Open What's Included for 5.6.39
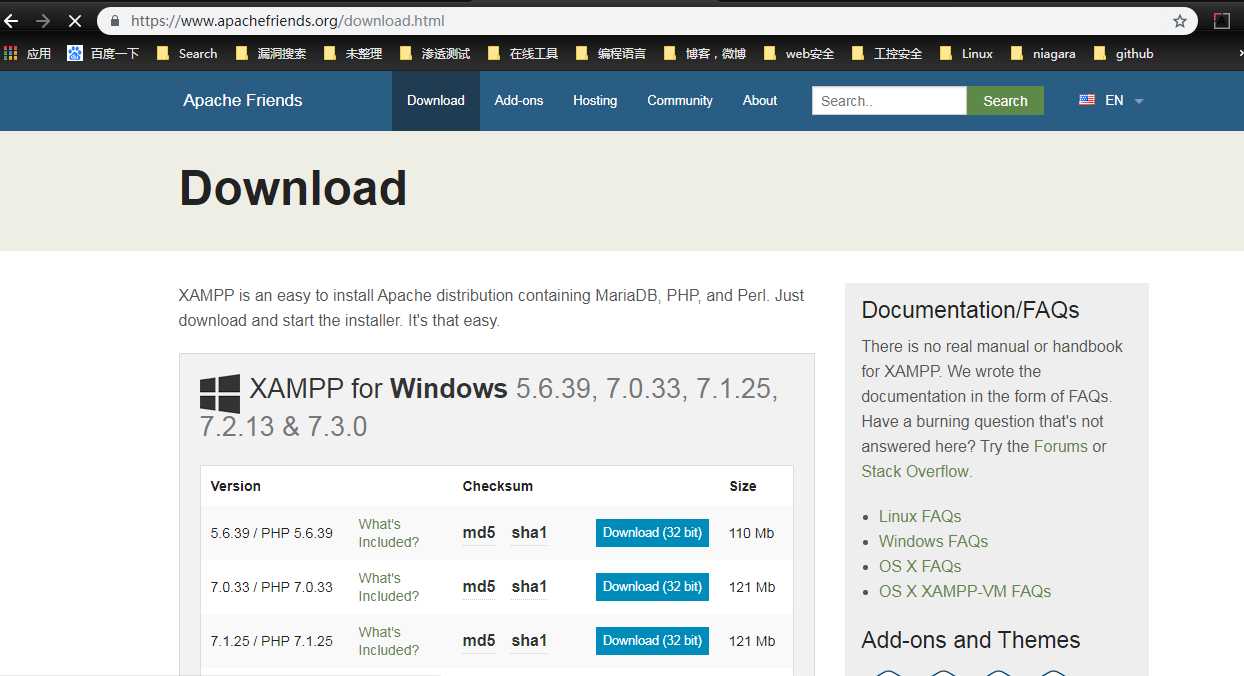 388,533
